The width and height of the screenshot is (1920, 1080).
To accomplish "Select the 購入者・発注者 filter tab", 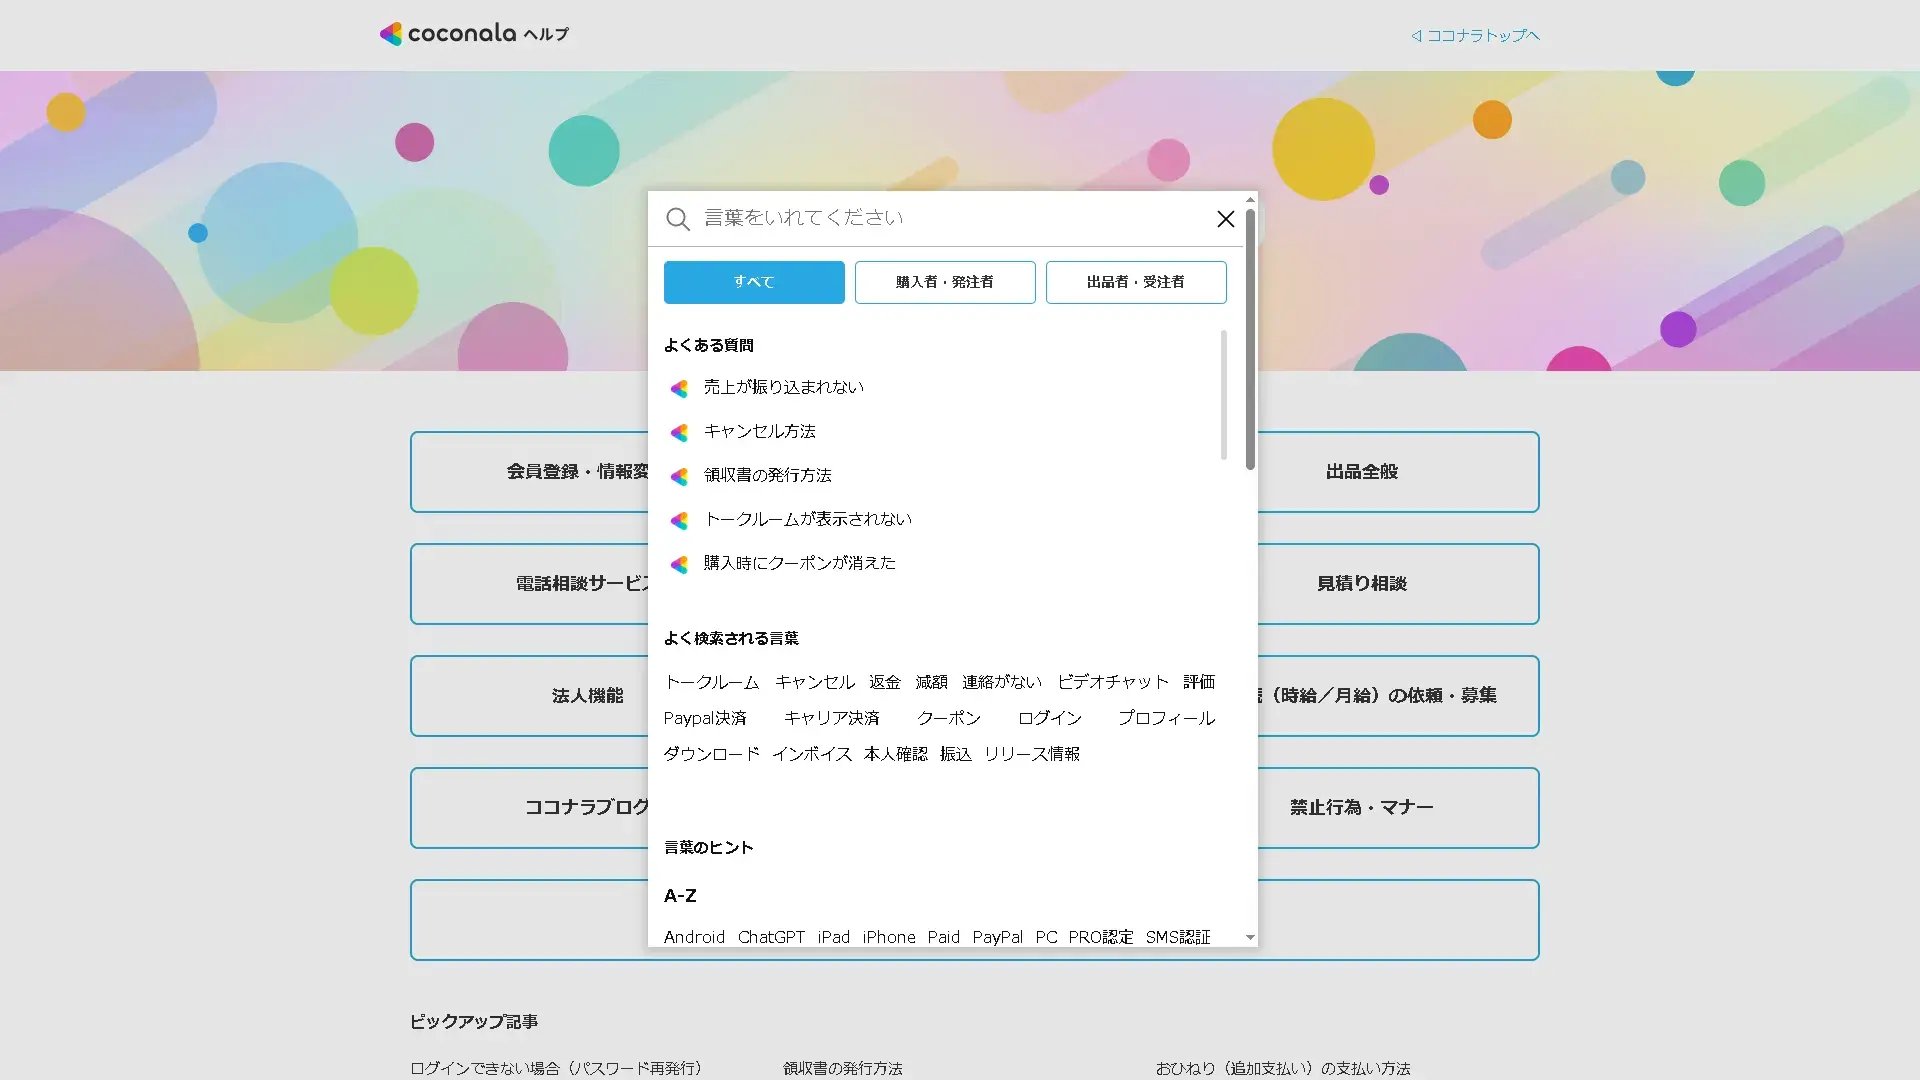I will pos(945,282).
